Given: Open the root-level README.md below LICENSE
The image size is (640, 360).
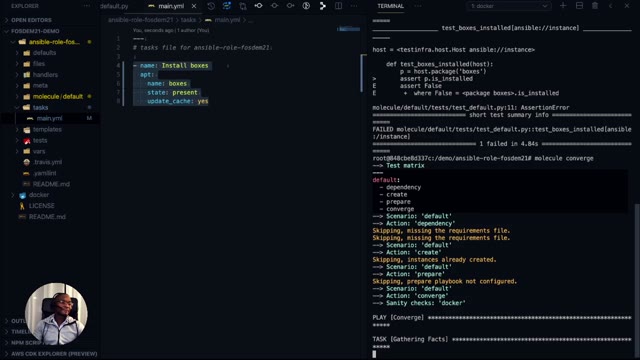Looking at the screenshot, I should 47,217.
